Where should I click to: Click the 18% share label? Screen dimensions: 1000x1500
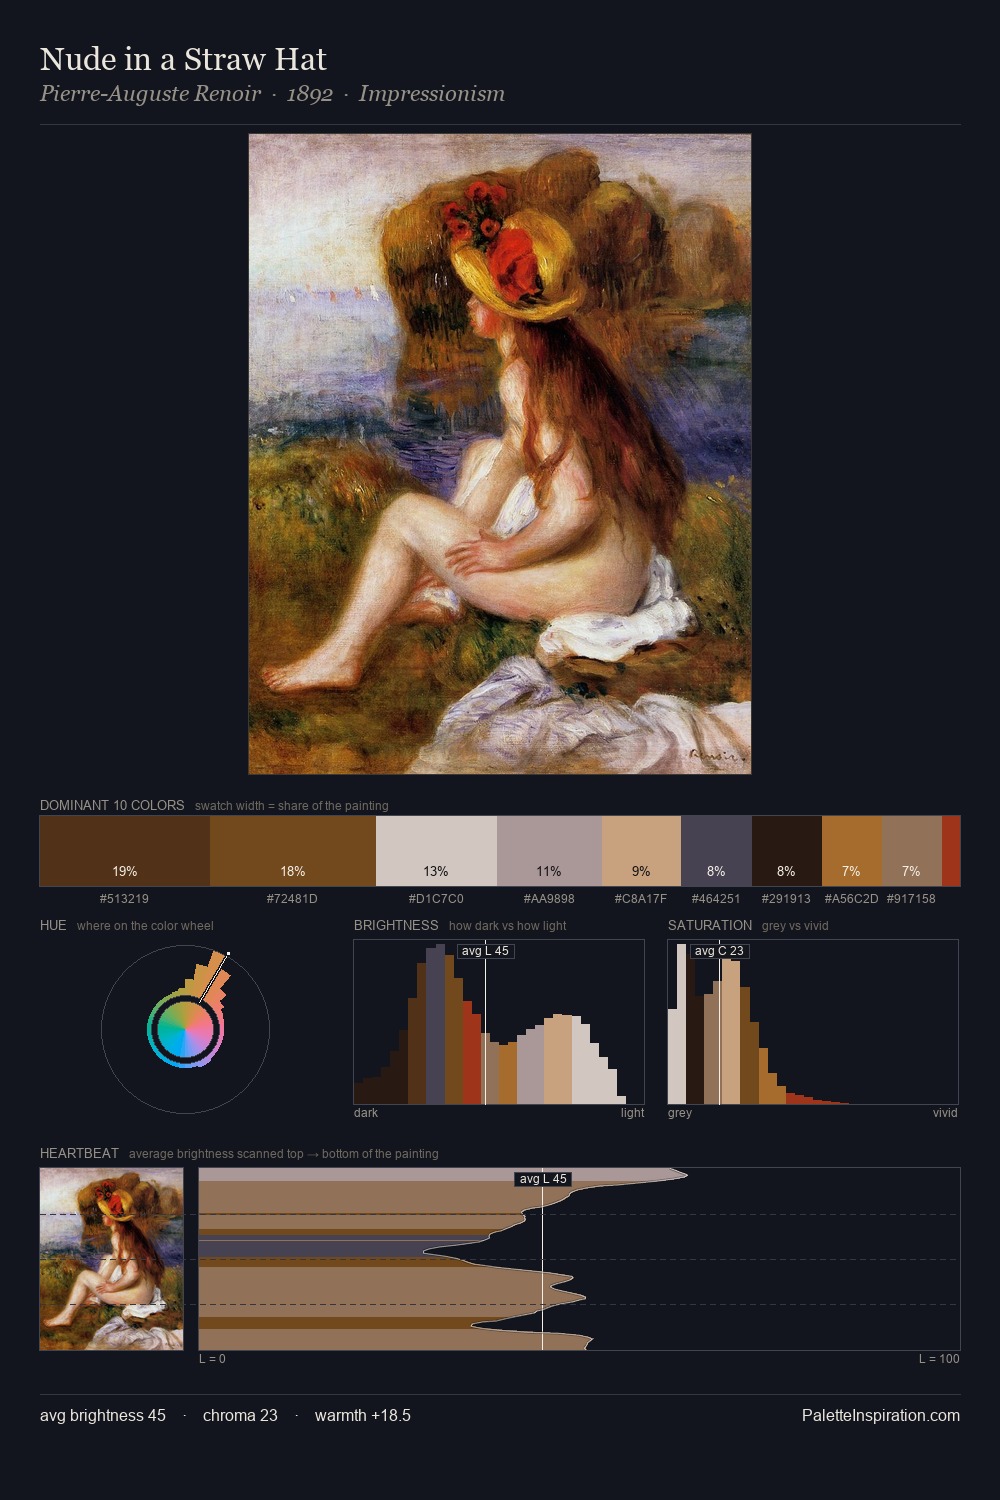point(293,871)
